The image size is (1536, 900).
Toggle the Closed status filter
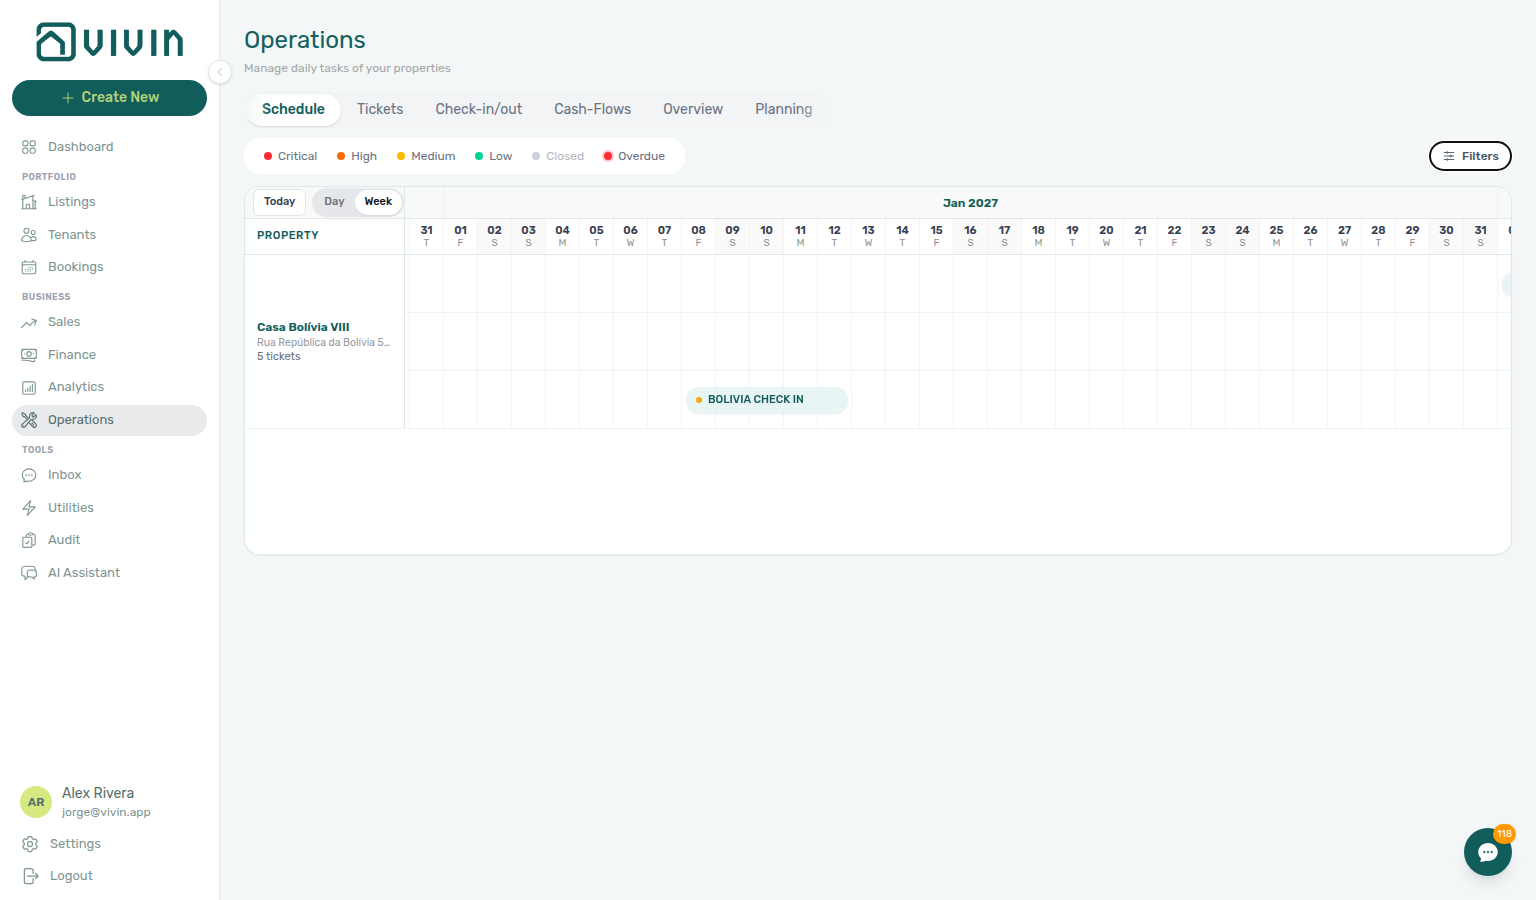pos(558,156)
